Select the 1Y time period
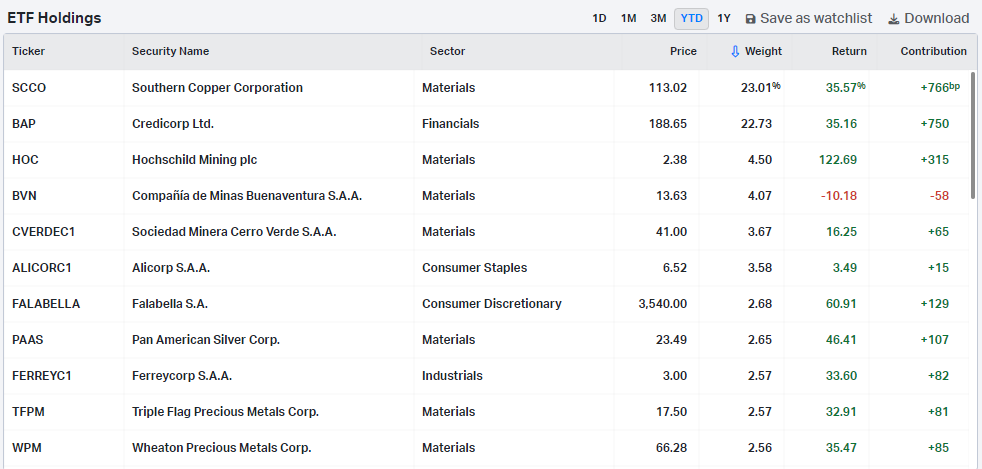This screenshot has width=982, height=469. (724, 18)
